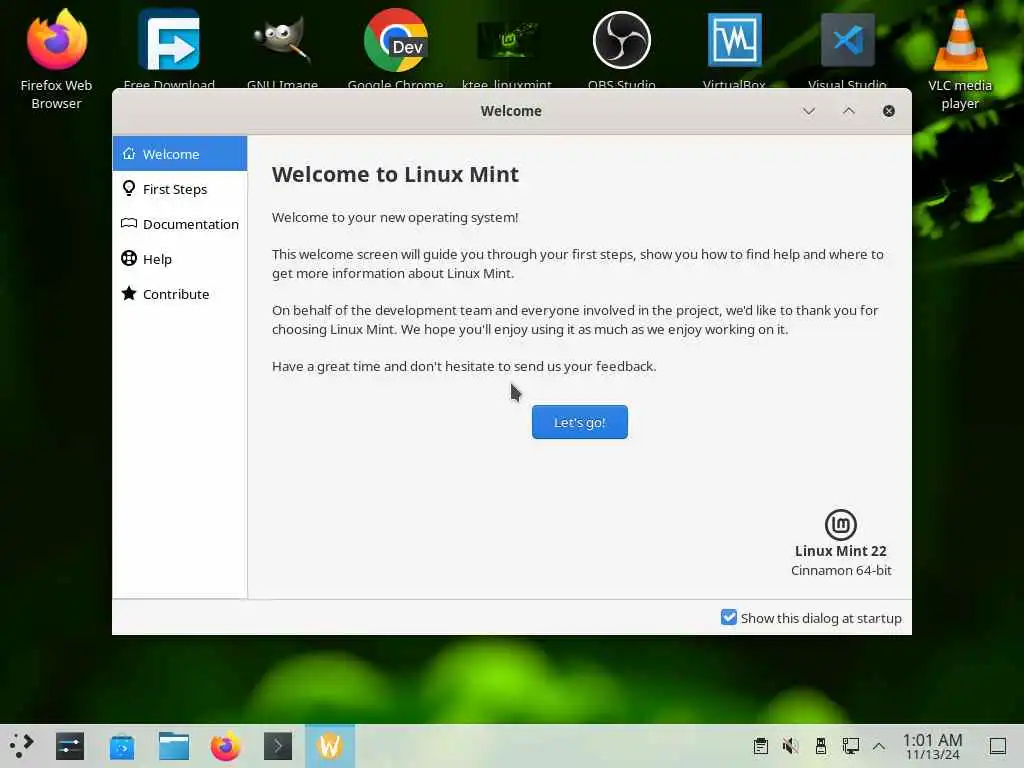Click the Welcome window title bar text

pyautogui.click(x=511, y=111)
